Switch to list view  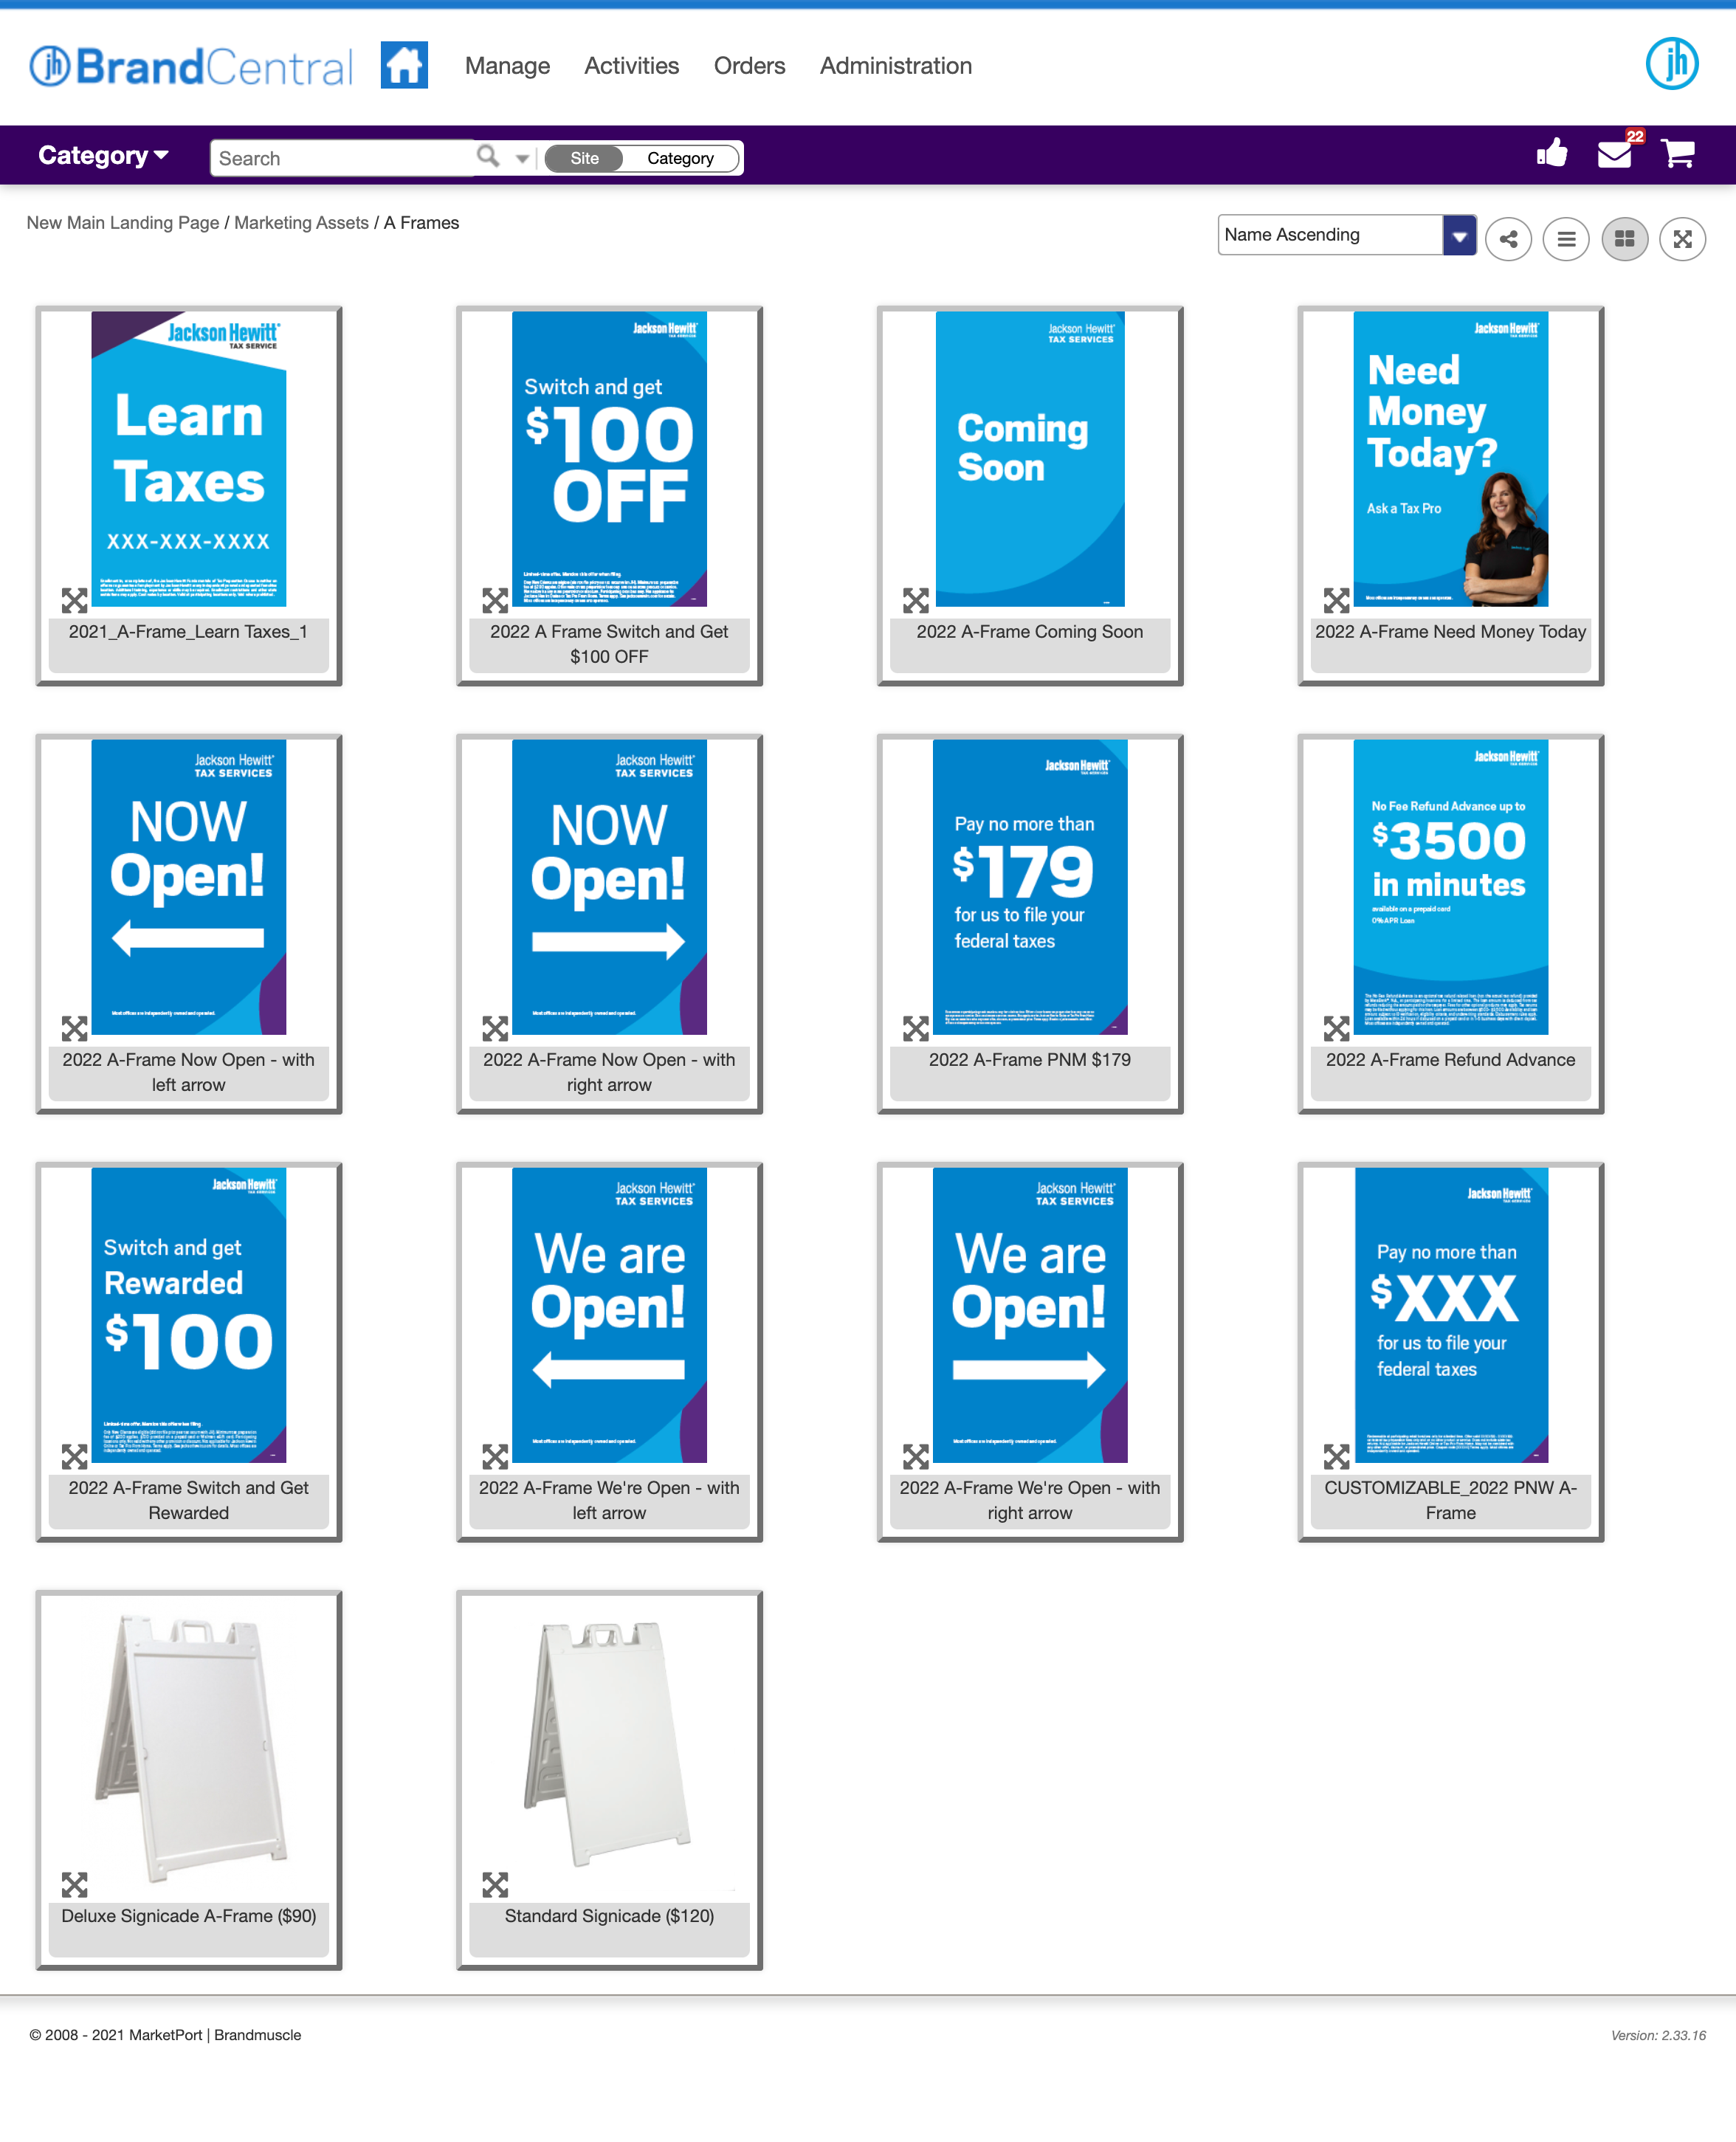pos(1567,239)
